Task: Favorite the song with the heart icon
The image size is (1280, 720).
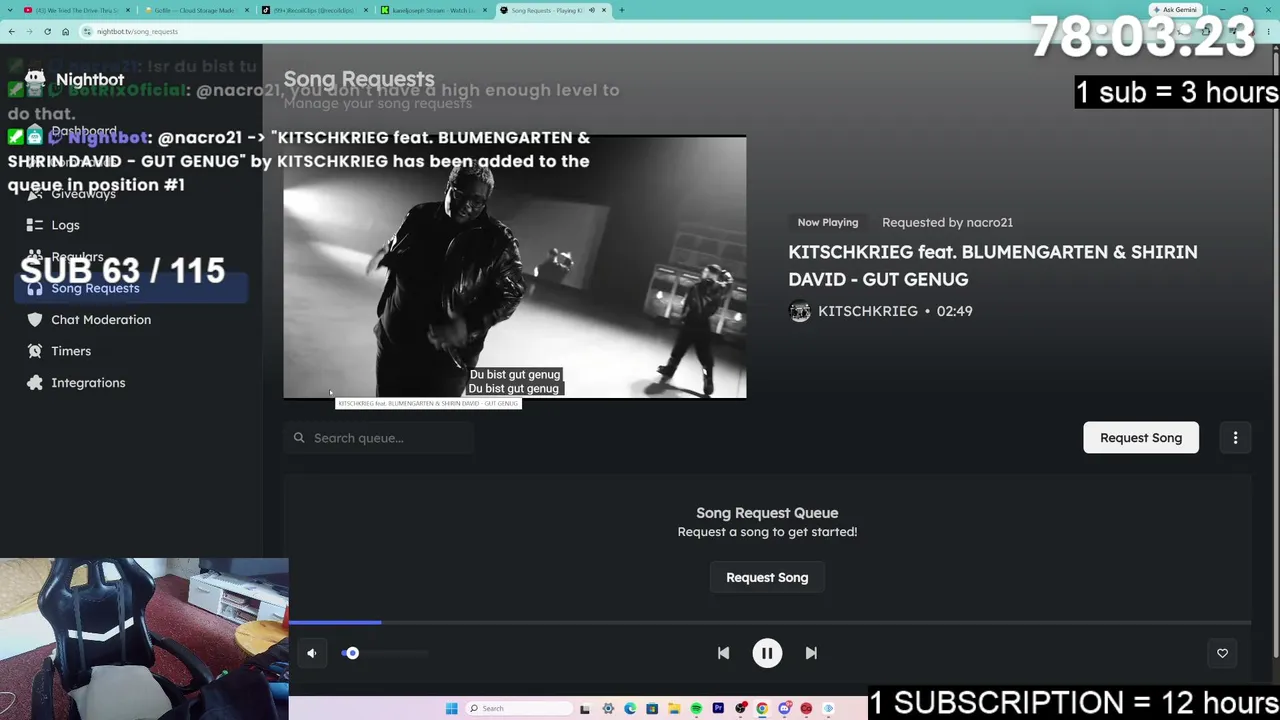Action: [1222, 653]
